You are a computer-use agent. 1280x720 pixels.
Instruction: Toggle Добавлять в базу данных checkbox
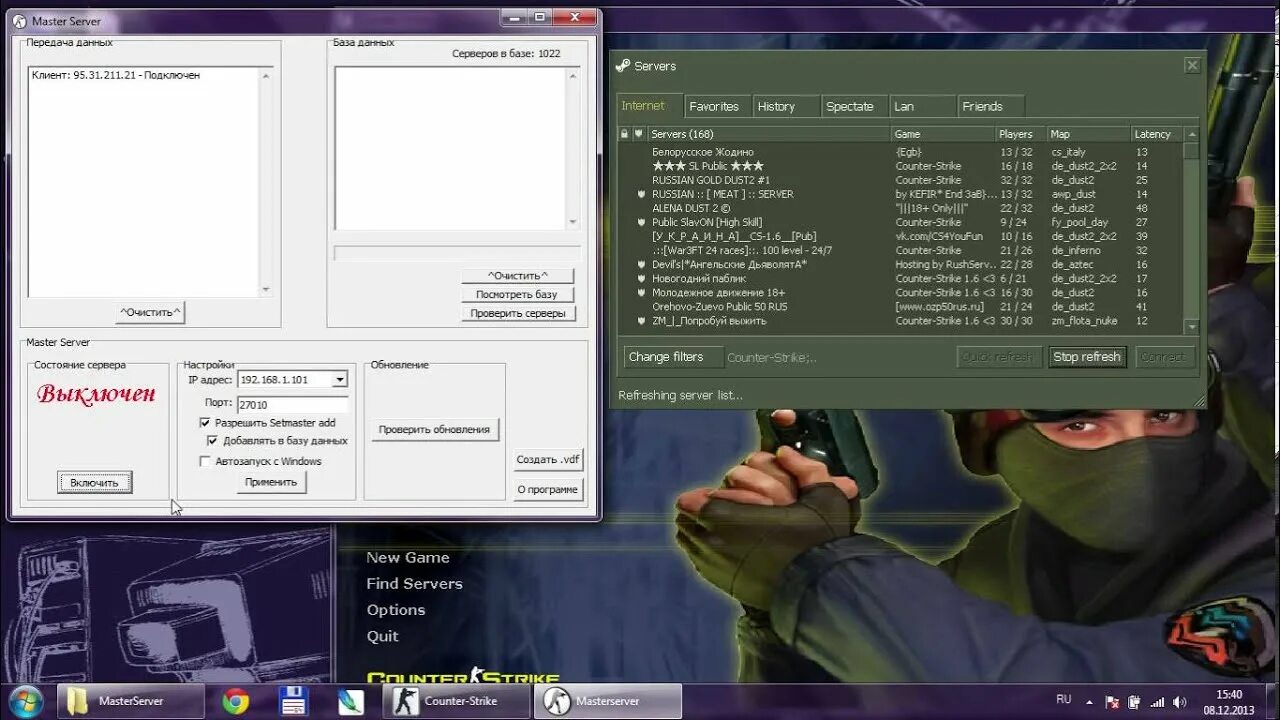pos(213,440)
